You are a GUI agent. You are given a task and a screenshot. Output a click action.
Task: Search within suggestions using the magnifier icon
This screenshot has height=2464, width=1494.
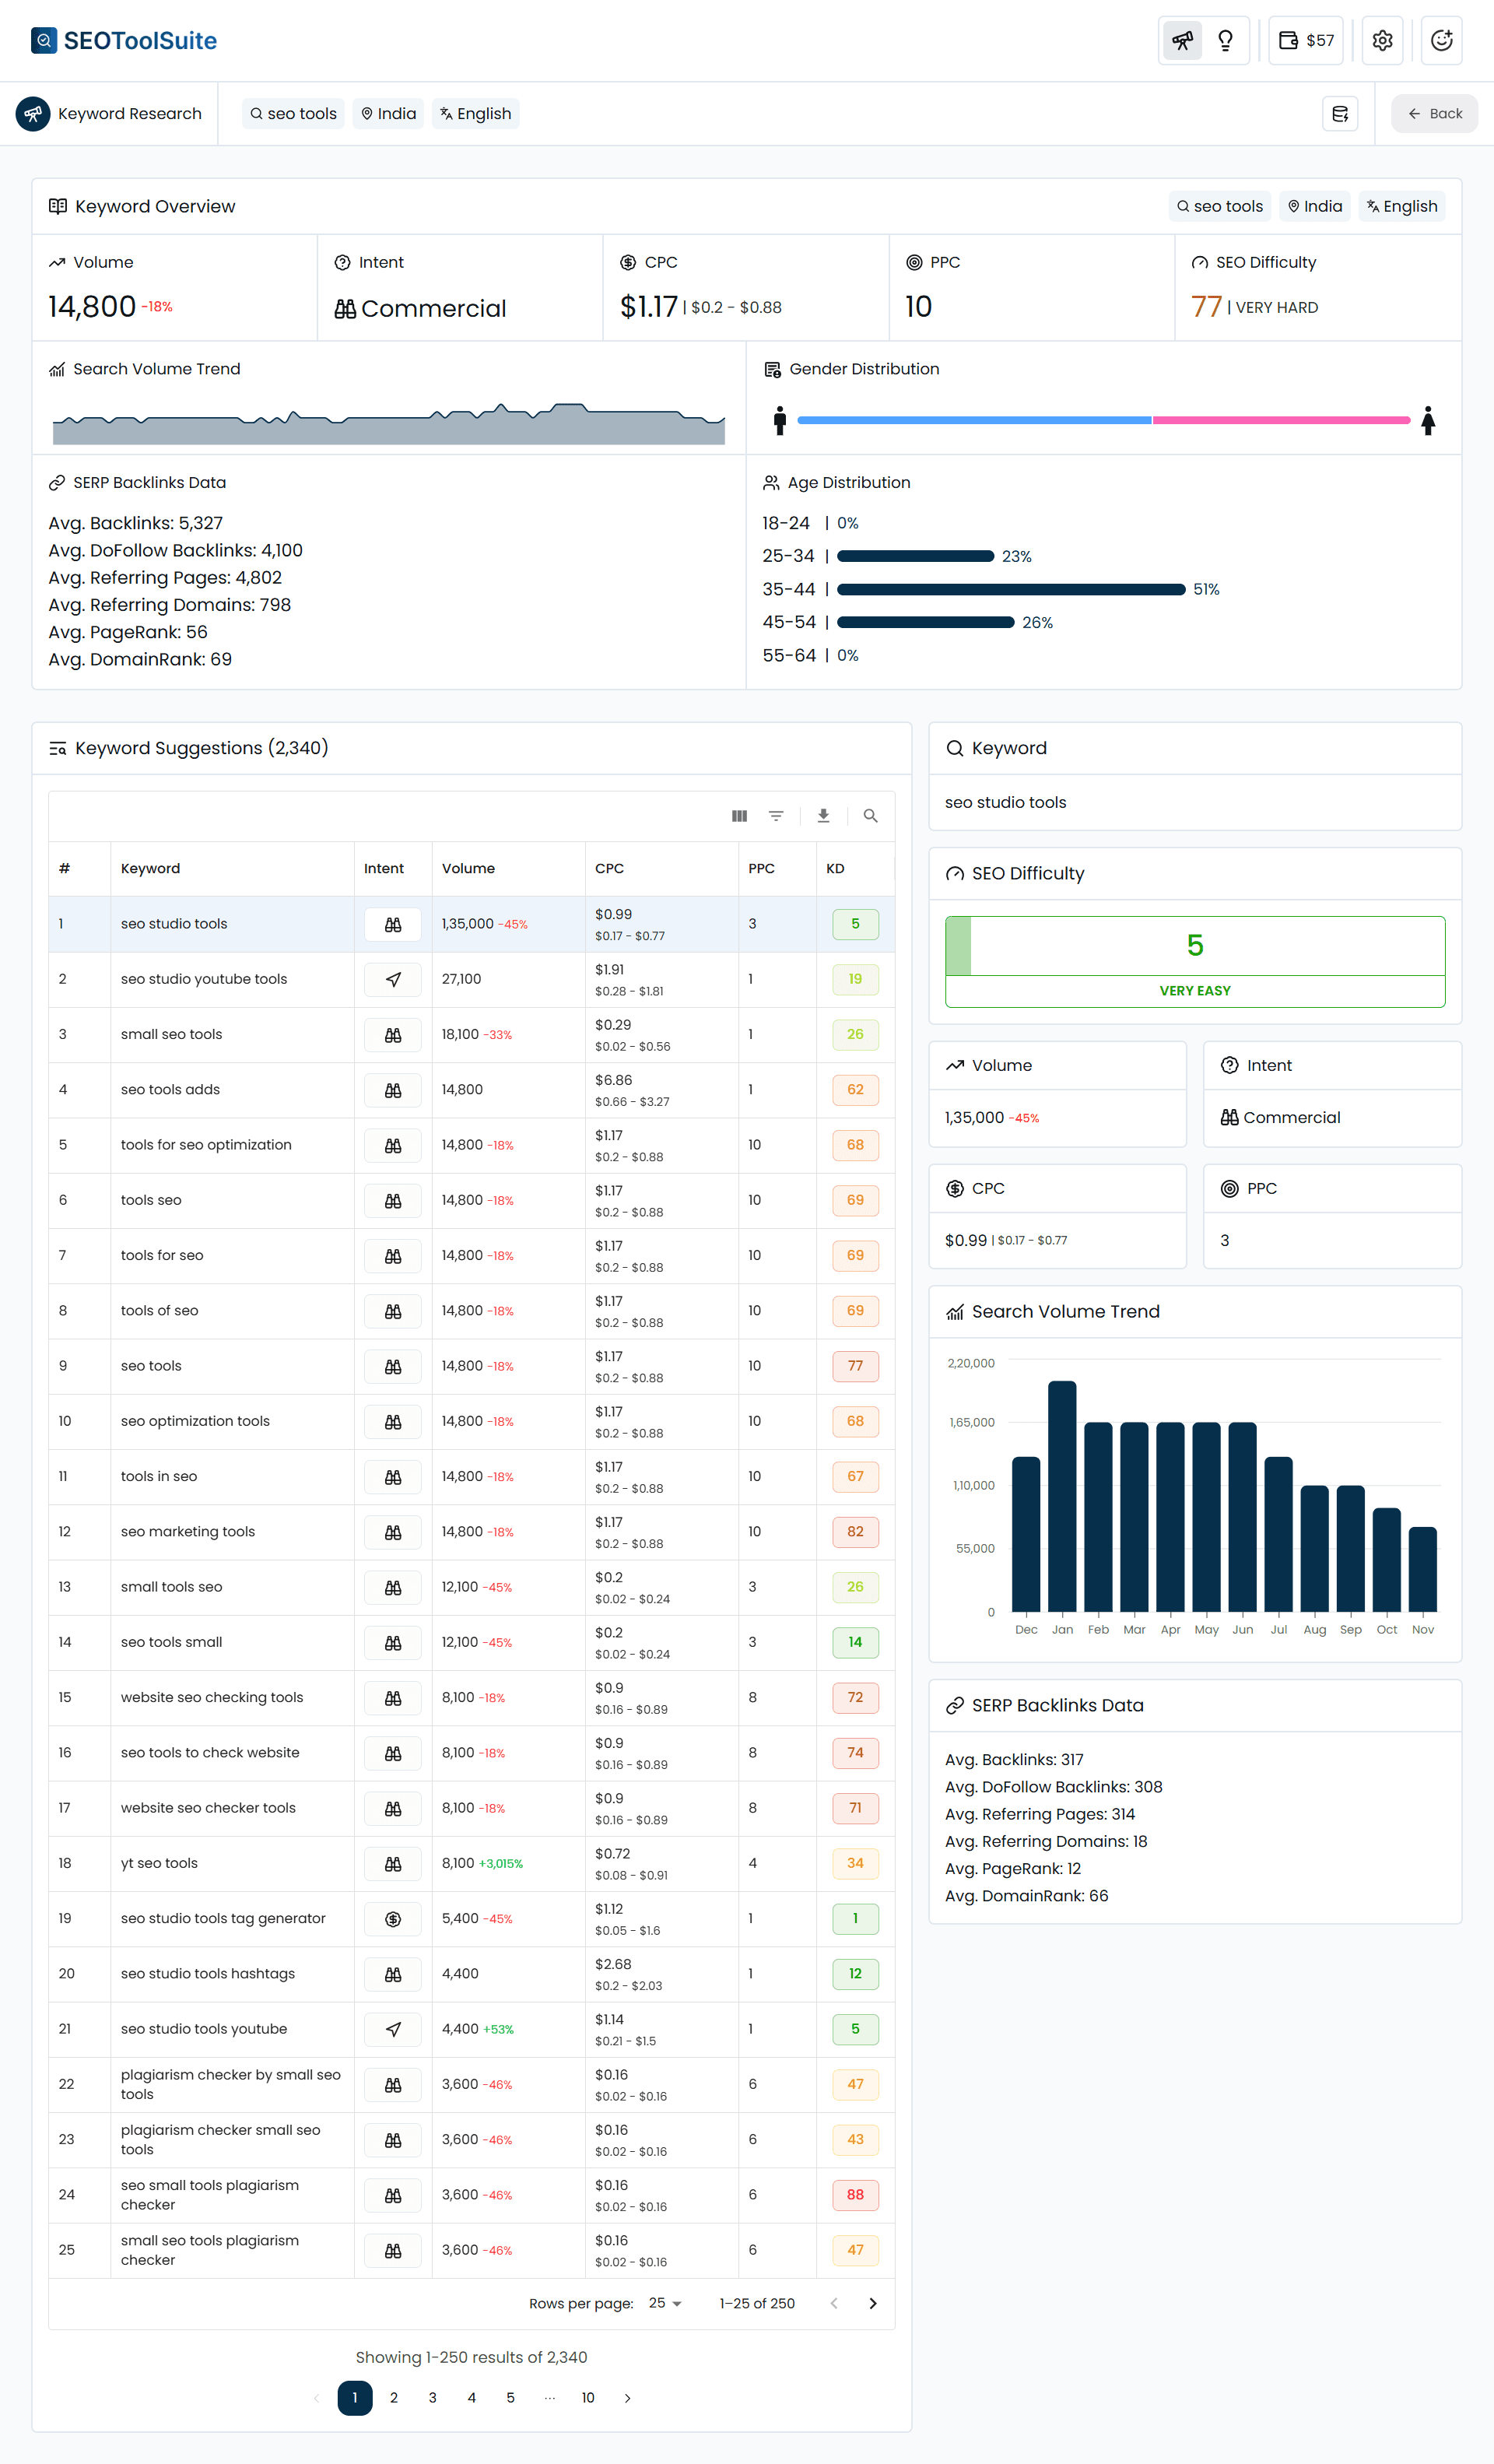870,816
